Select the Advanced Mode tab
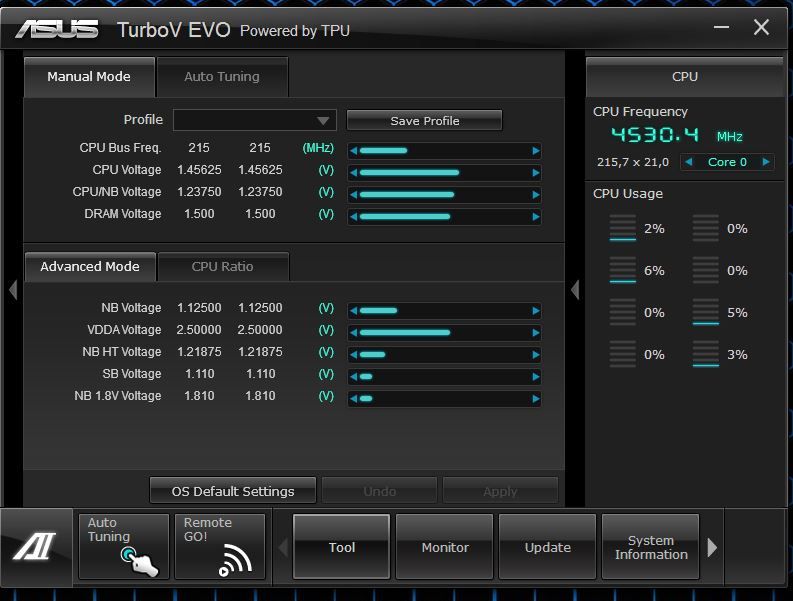The height and width of the screenshot is (601, 793). tap(90, 267)
